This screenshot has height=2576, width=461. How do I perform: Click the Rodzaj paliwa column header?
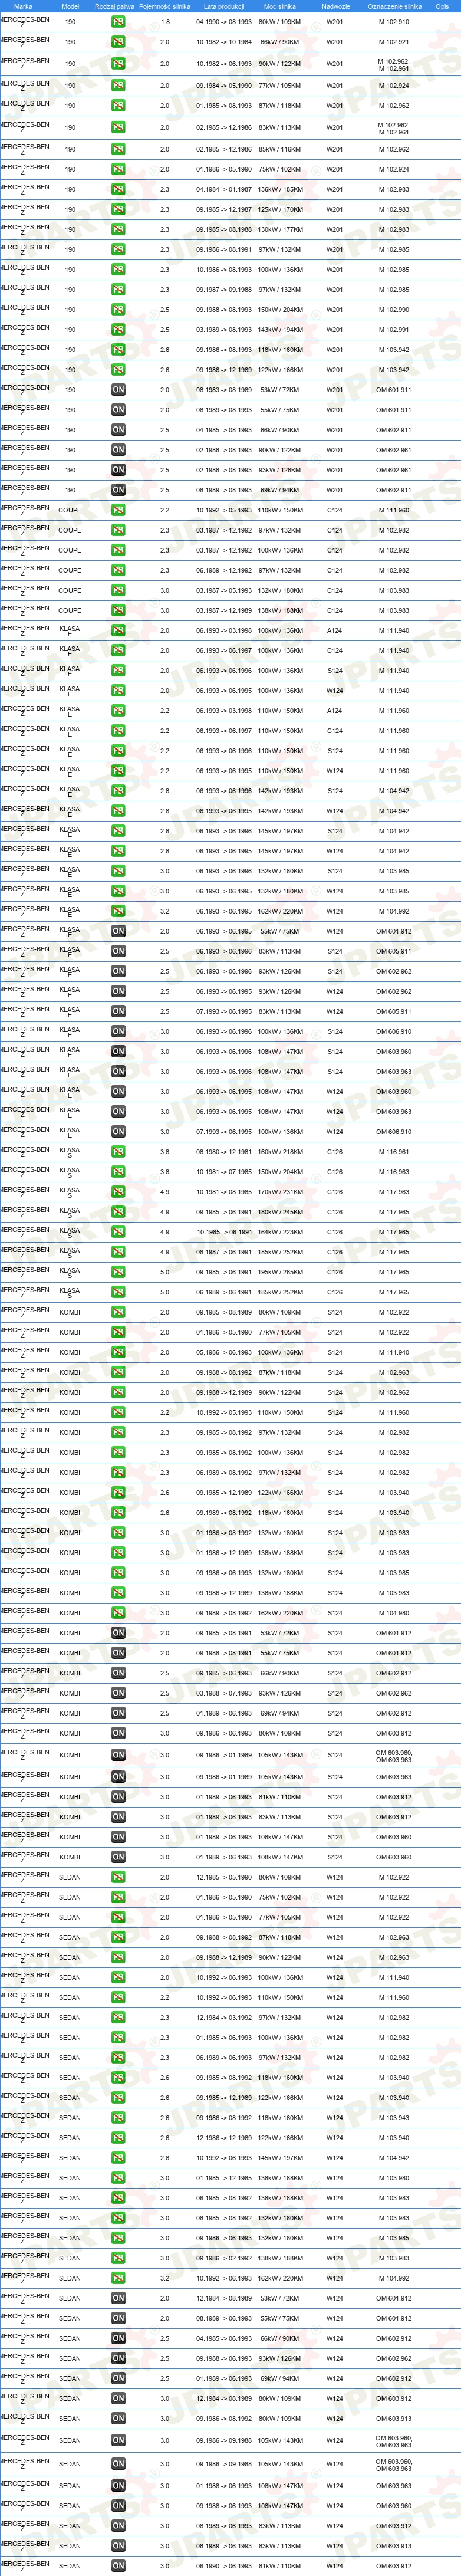tap(114, 6)
